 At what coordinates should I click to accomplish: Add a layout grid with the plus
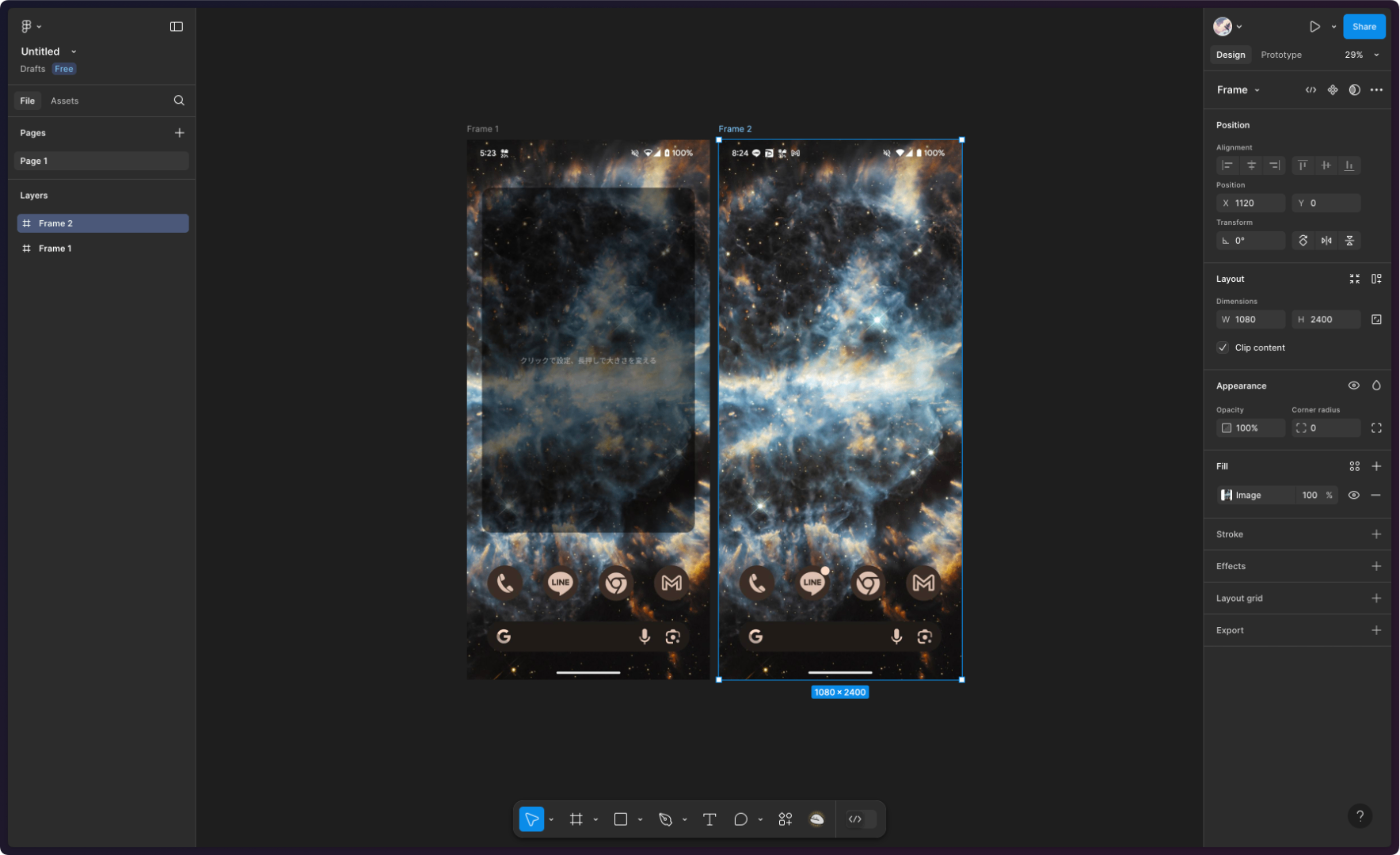1376,598
